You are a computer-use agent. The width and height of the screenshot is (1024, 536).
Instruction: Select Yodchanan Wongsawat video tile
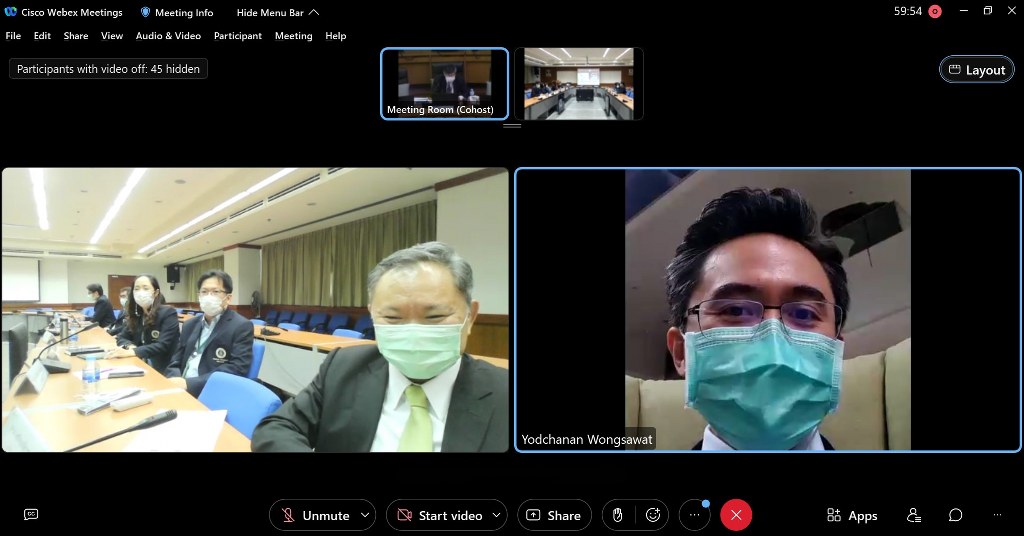768,309
